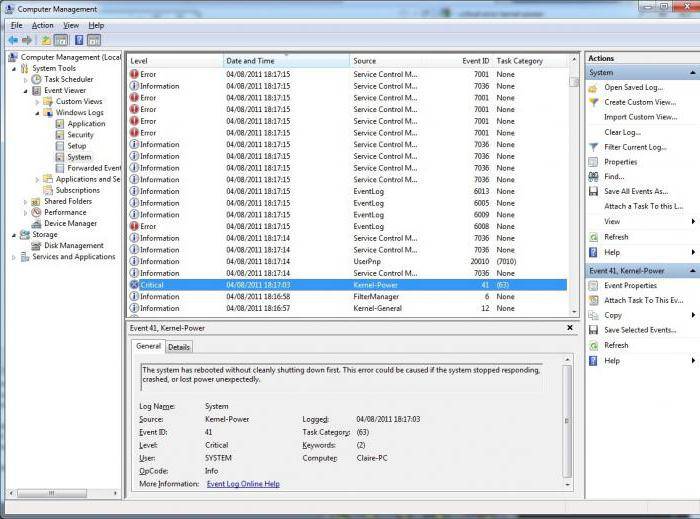Click the Find binoculars icon
This screenshot has width=700, height=519.
point(593,177)
